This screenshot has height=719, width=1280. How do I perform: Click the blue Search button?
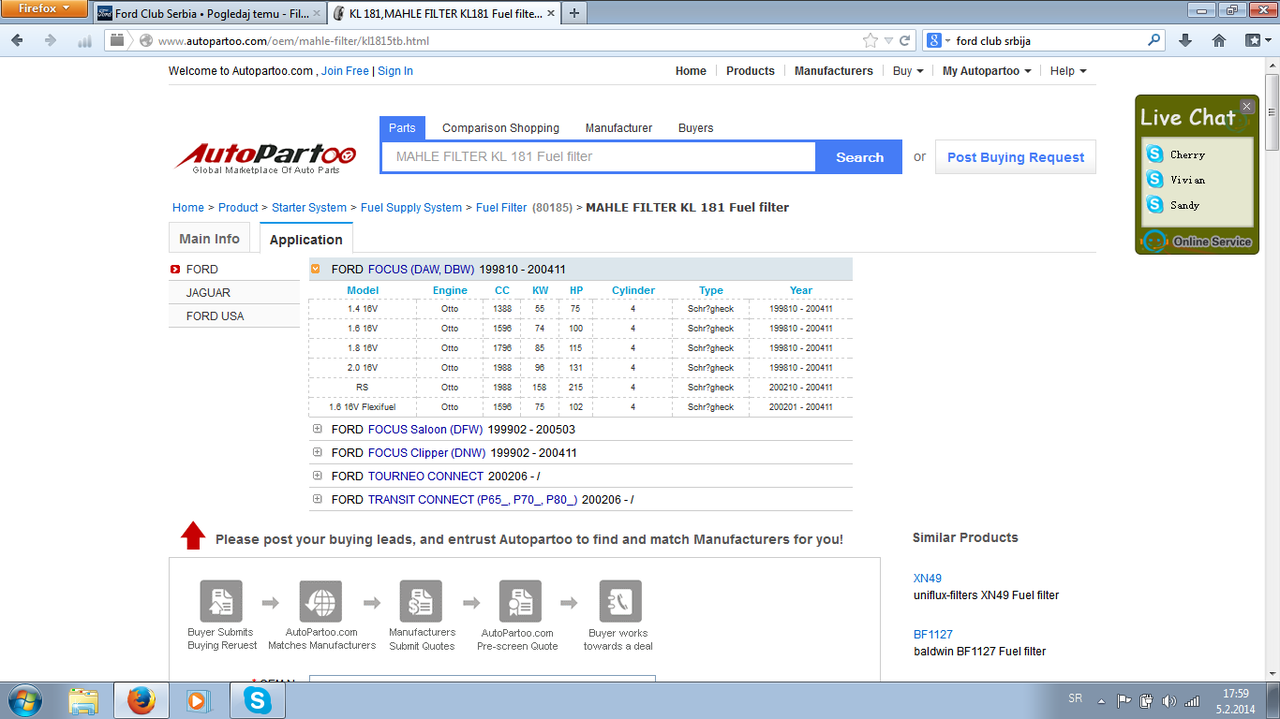[x=859, y=157]
